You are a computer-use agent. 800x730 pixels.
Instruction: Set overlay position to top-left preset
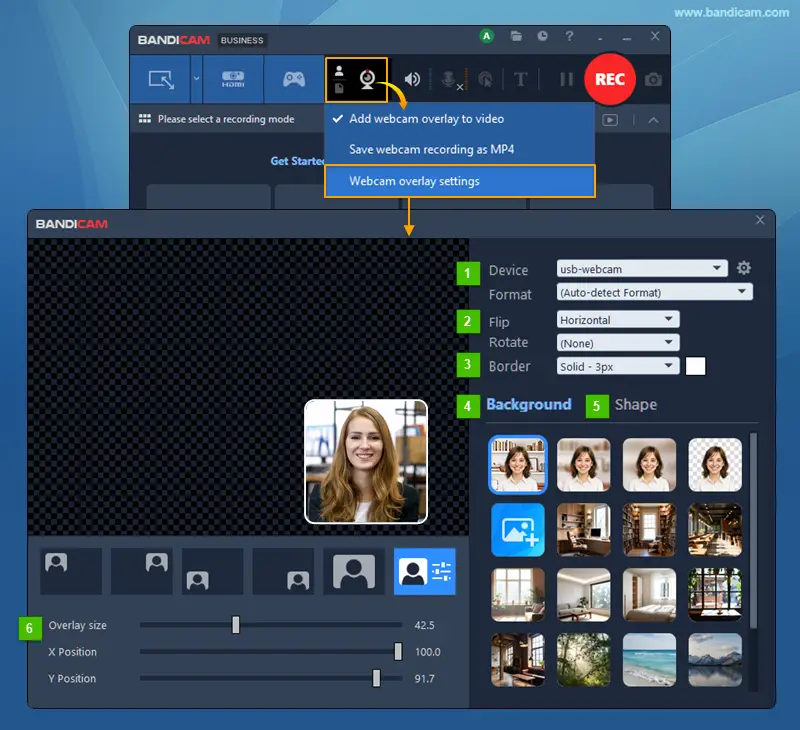[x=71, y=571]
